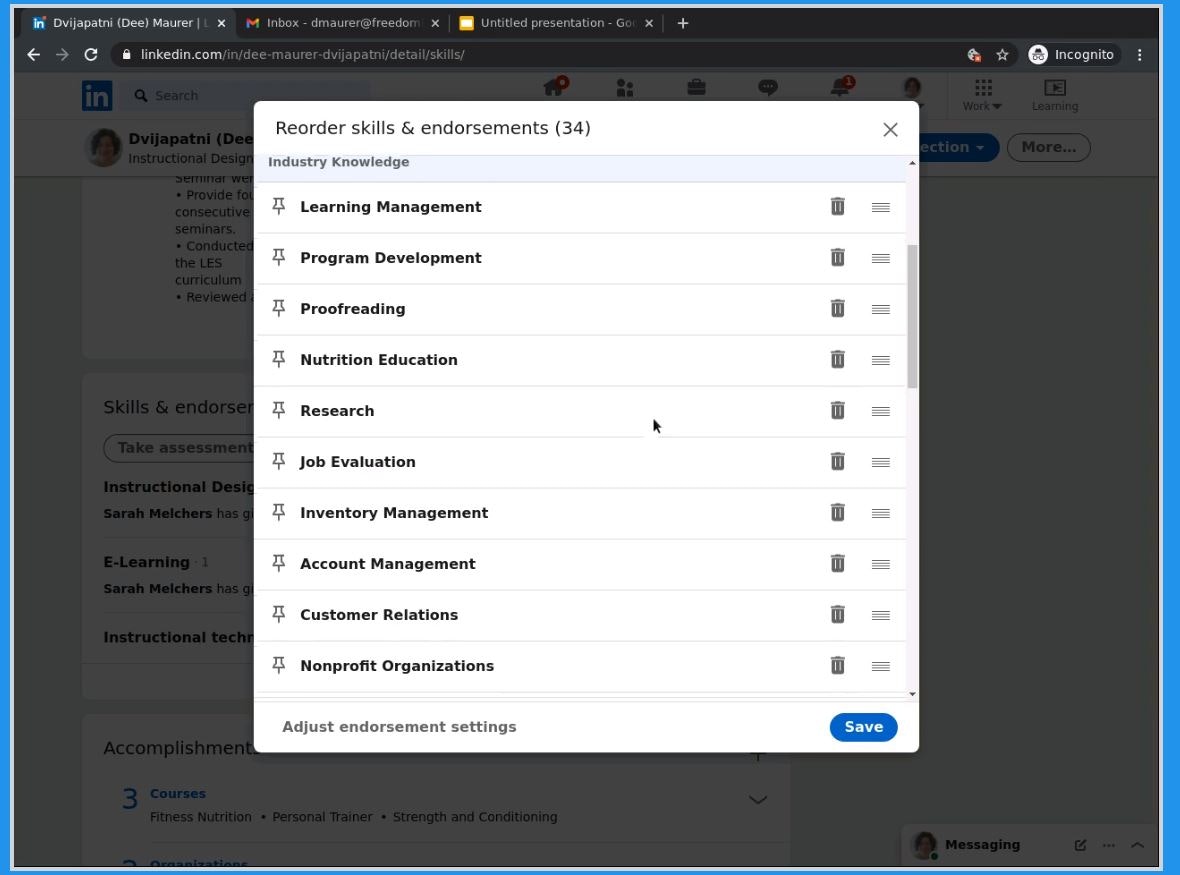Bookmark this page with star icon

point(1002,54)
